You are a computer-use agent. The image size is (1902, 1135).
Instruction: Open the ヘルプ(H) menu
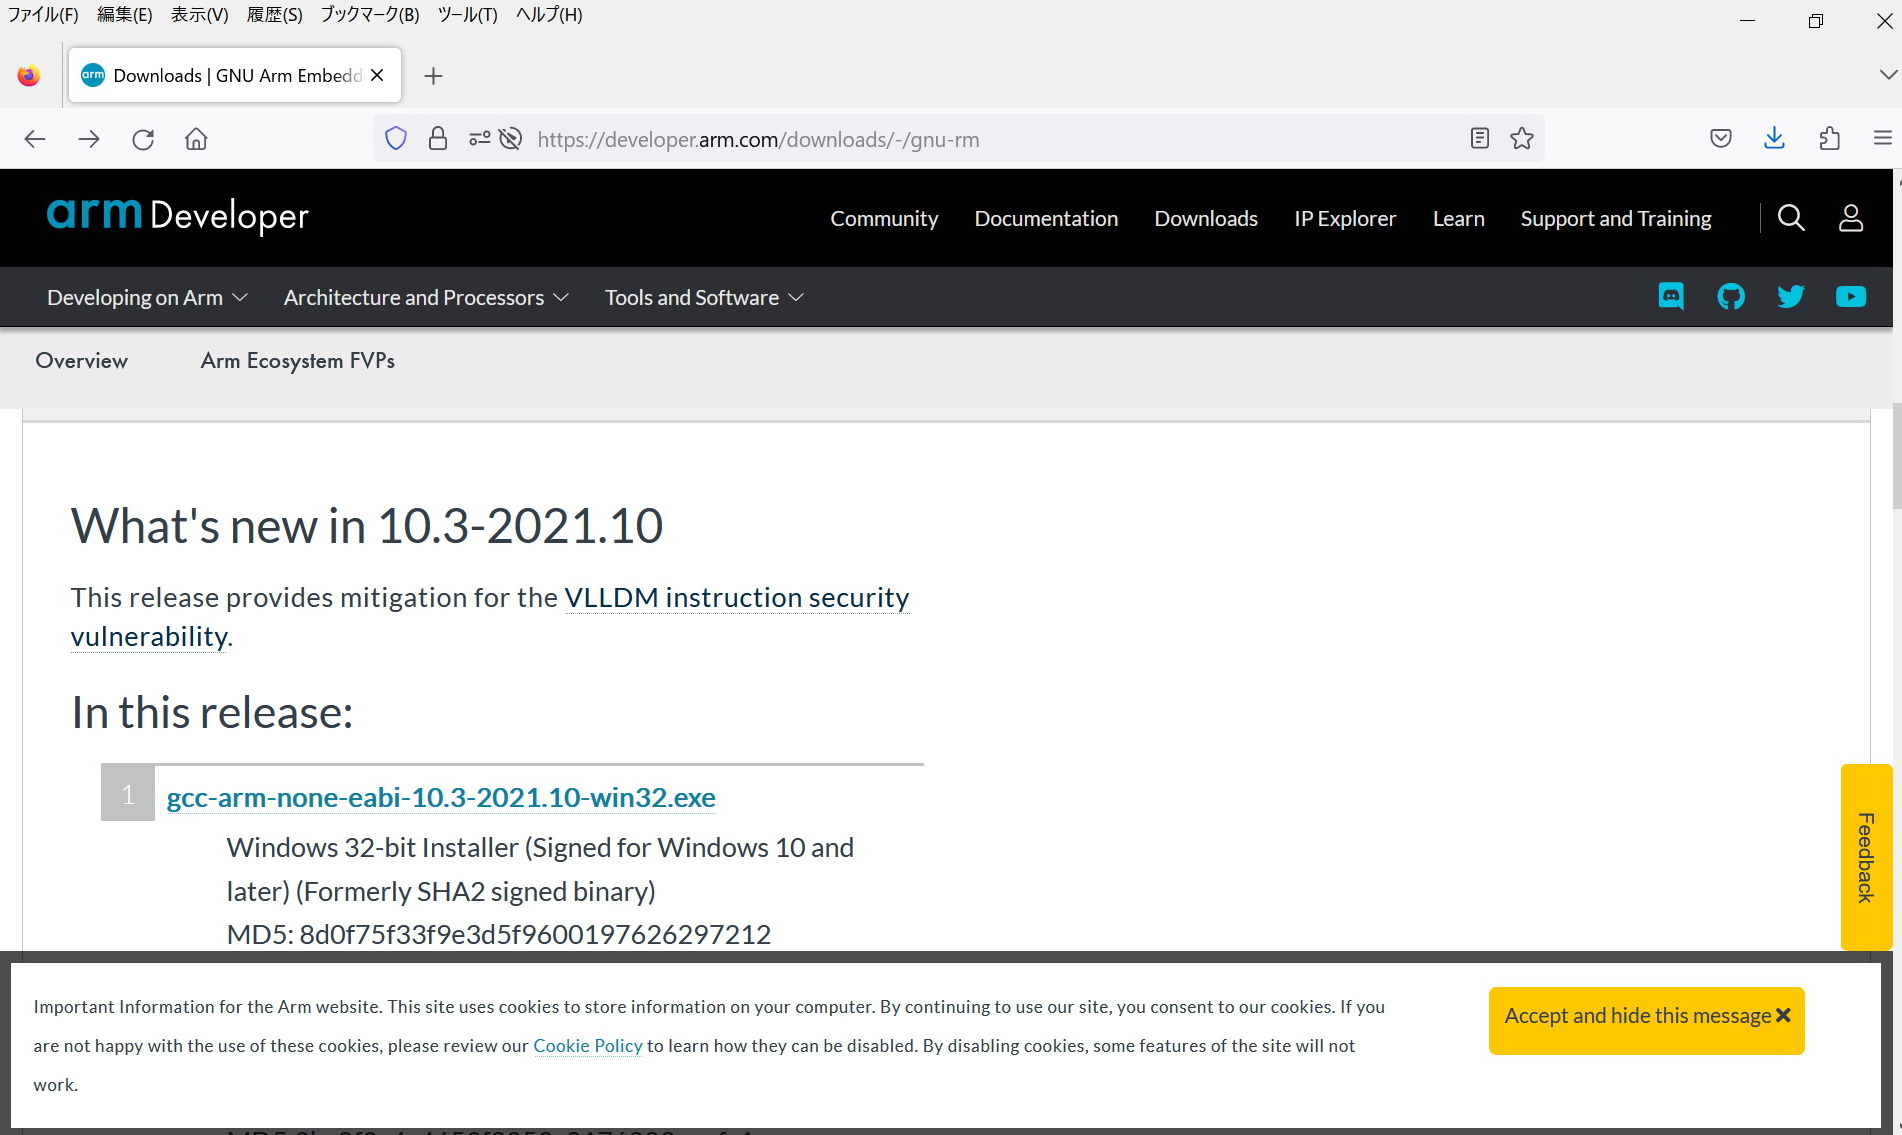549,15
